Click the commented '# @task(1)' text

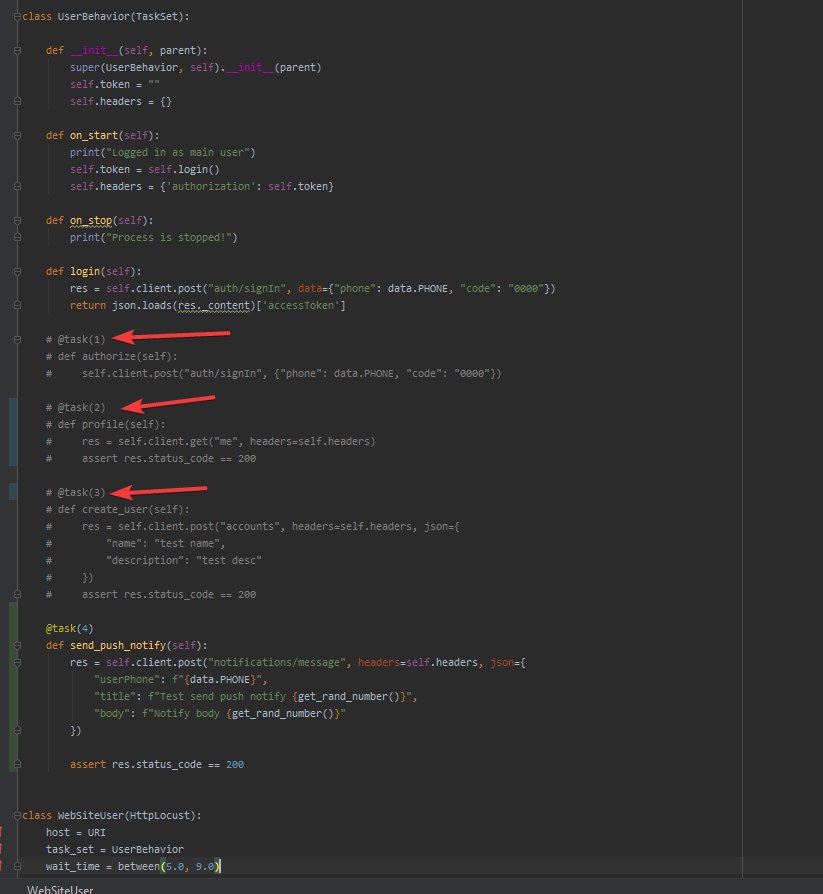pos(76,339)
